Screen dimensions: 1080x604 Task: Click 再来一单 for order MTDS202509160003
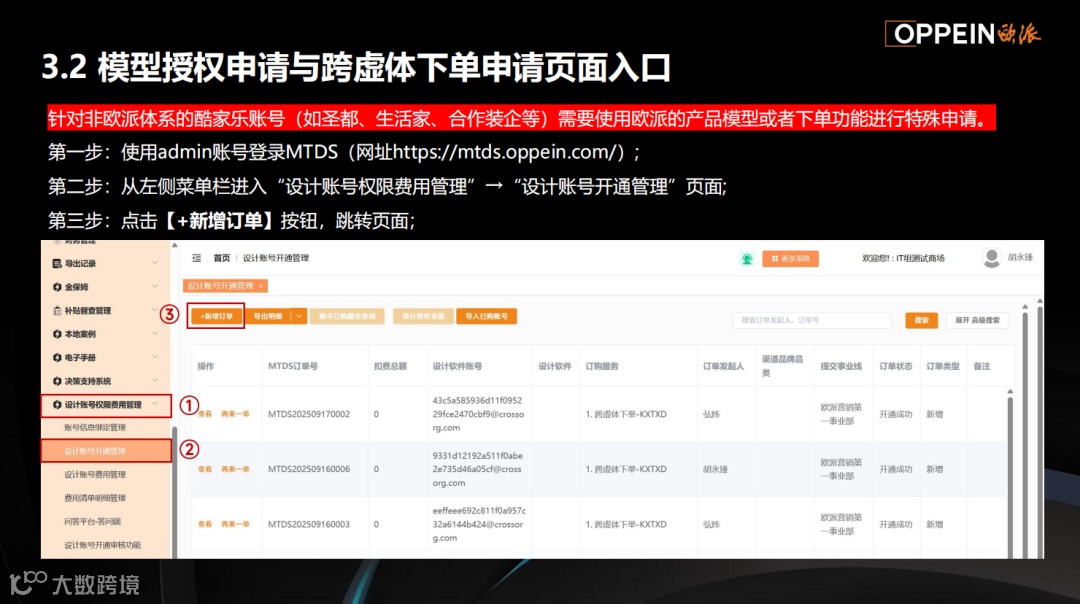coord(235,524)
